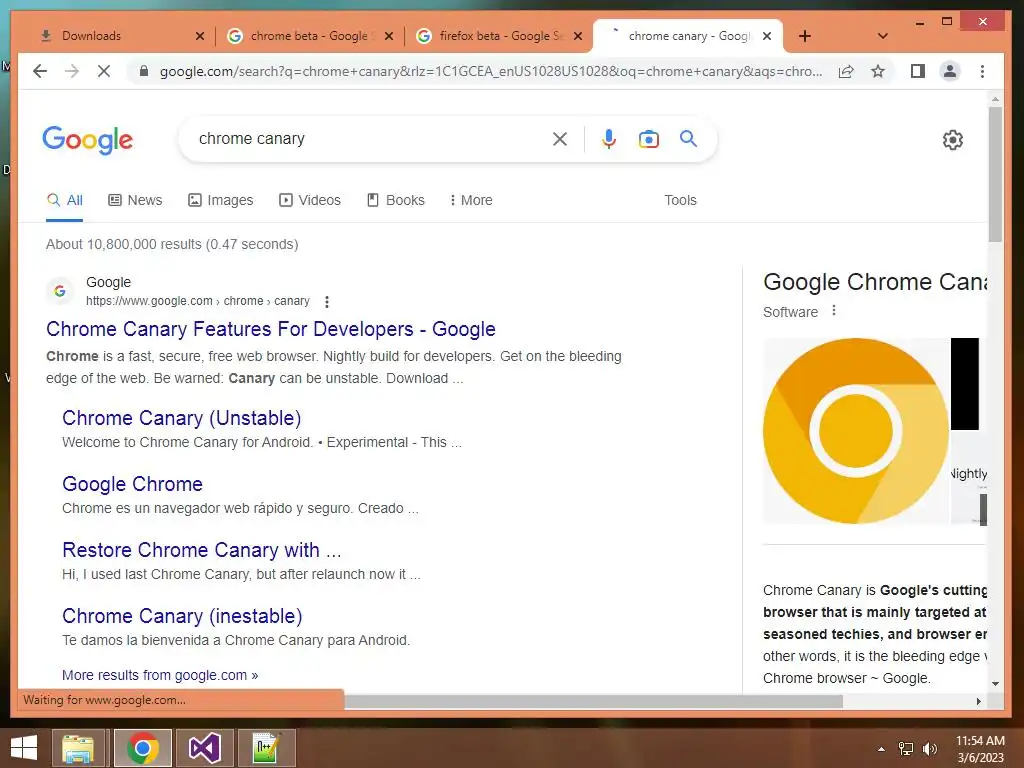Open a new tab with the plus button
This screenshot has width=1024, height=768.
pyautogui.click(x=805, y=36)
